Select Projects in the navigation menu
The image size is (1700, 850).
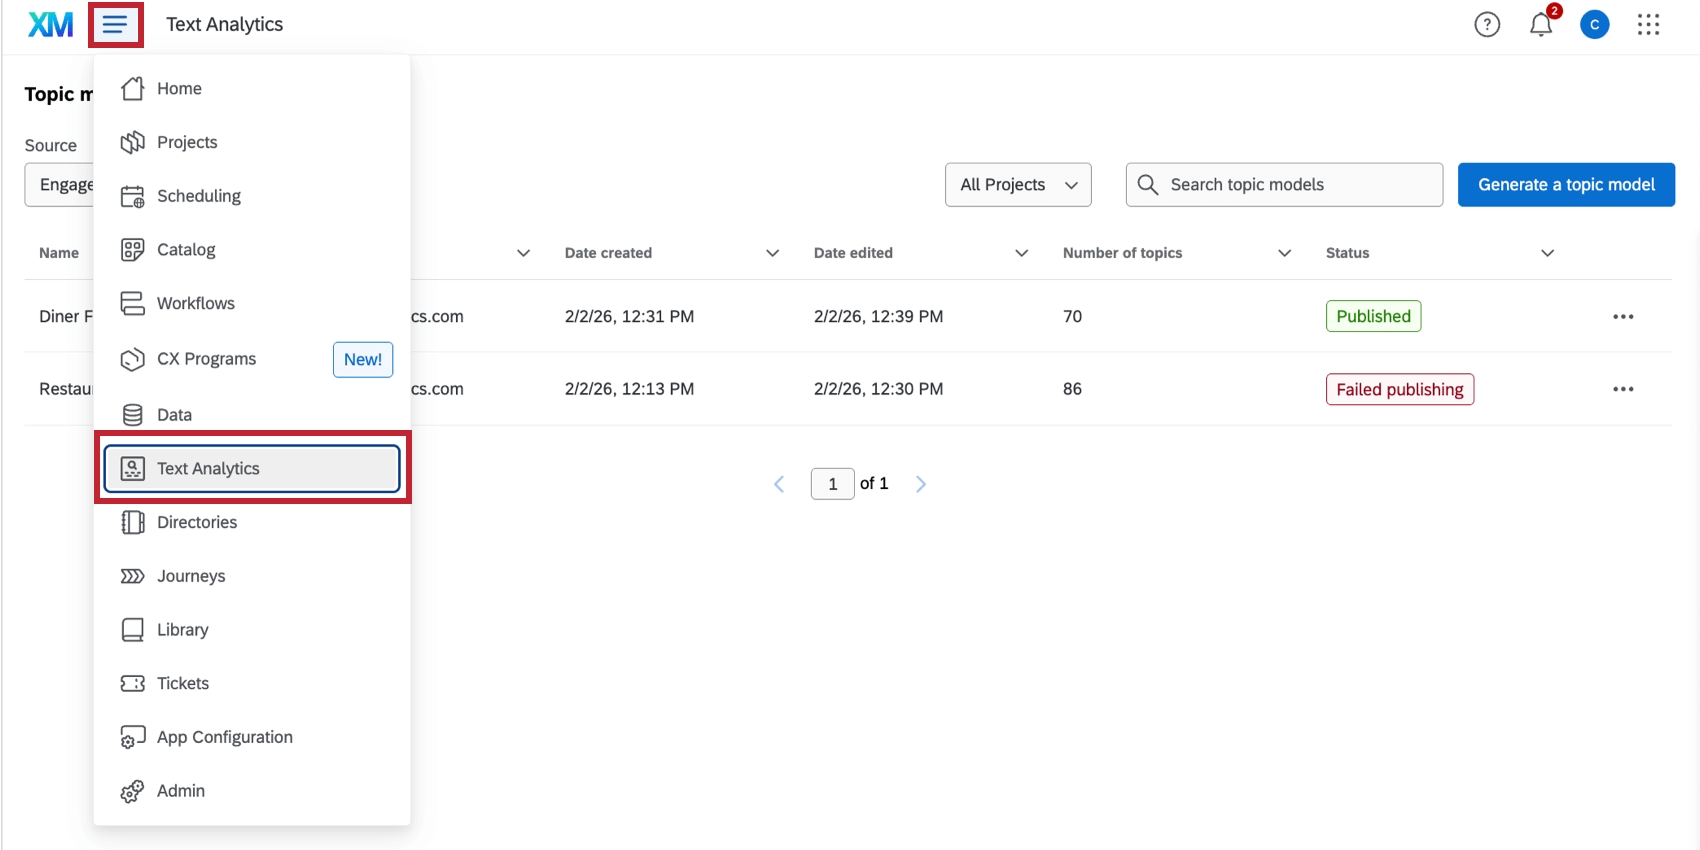point(187,142)
